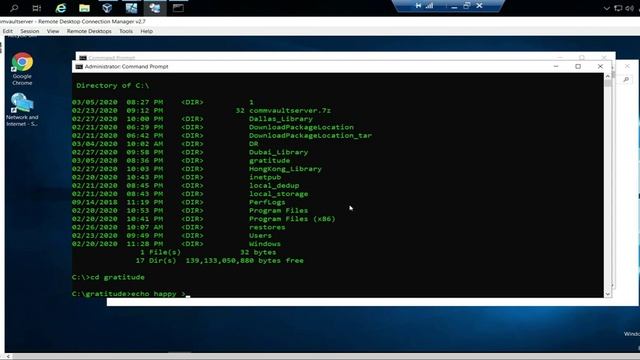
Task: Open the View menu
Action: click(53, 31)
